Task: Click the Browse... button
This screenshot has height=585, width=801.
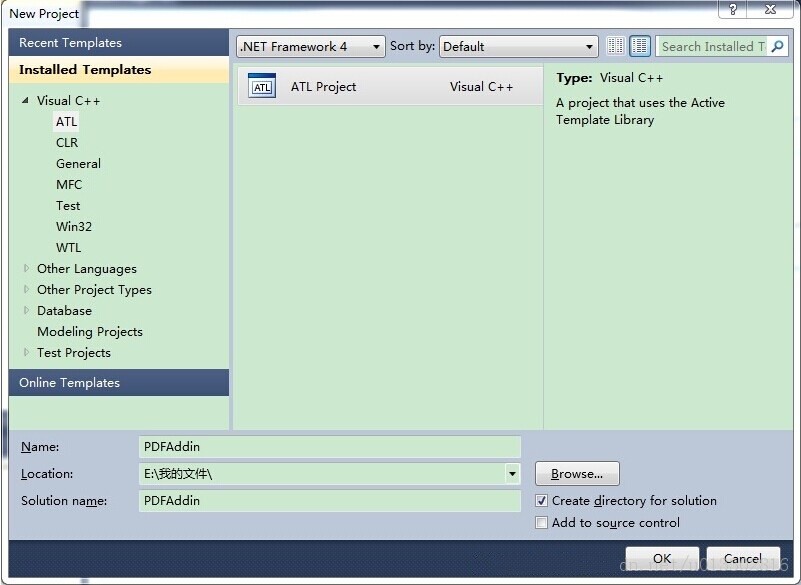Action: (x=577, y=474)
